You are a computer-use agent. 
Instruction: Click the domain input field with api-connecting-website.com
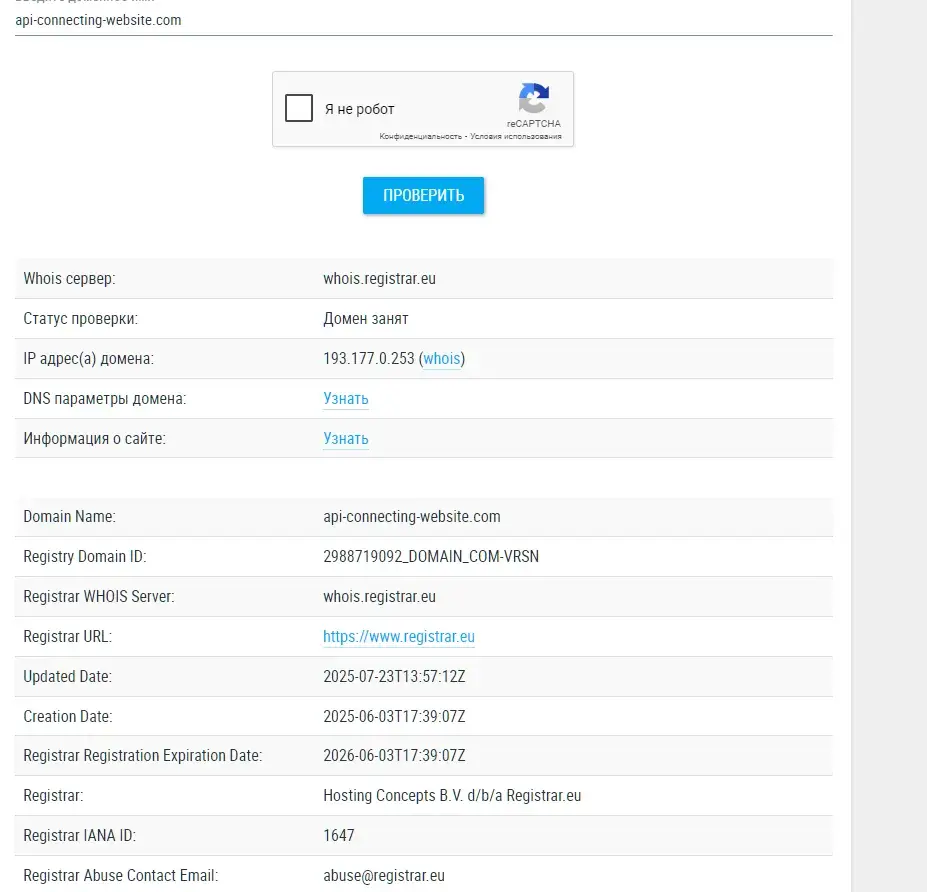point(423,21)
